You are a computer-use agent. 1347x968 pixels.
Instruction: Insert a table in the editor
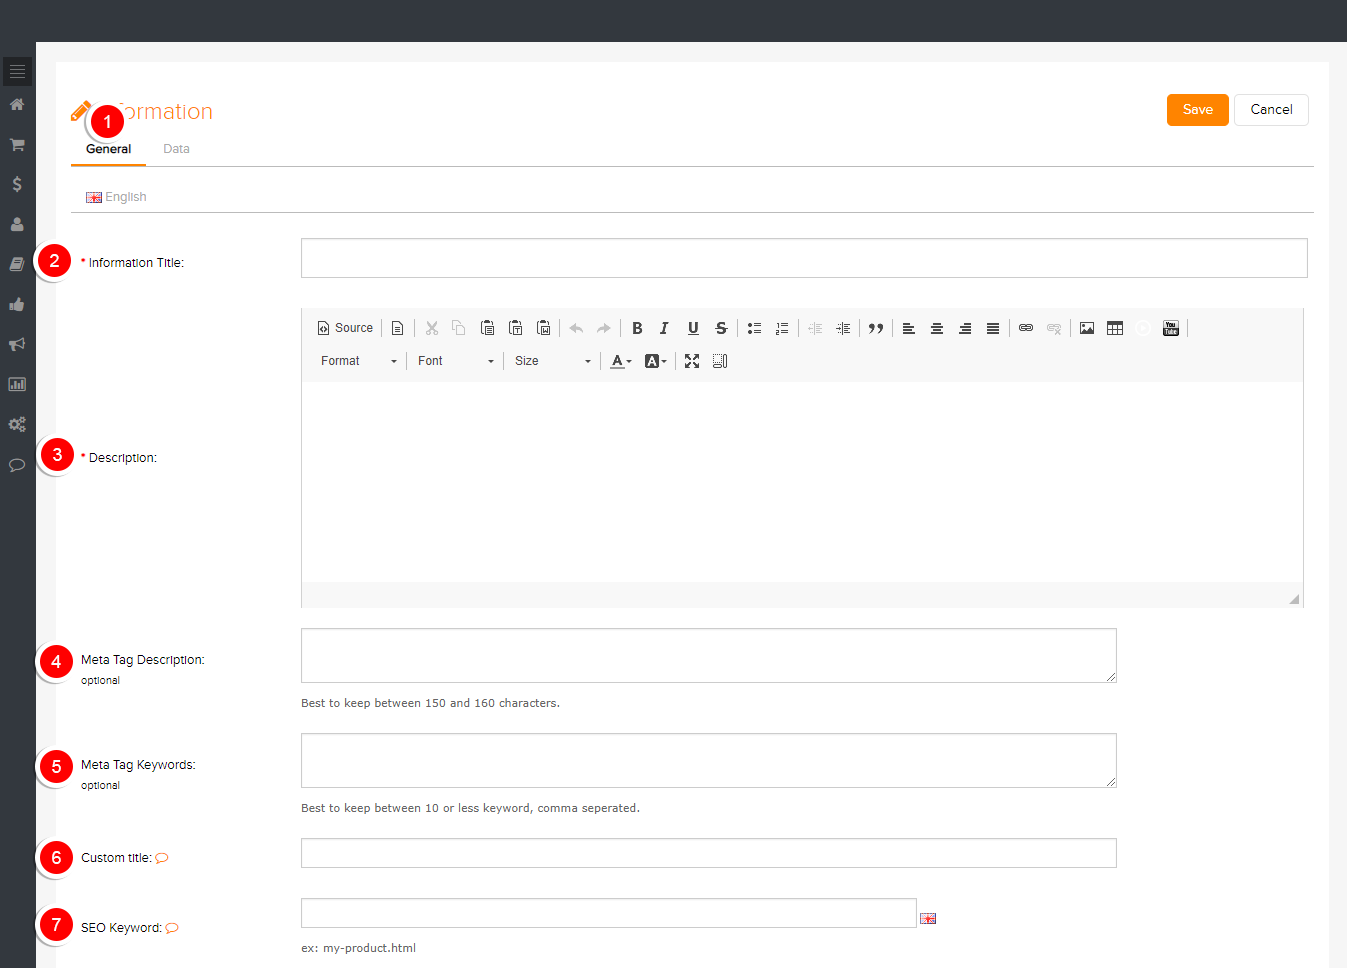coord(1115,328)
